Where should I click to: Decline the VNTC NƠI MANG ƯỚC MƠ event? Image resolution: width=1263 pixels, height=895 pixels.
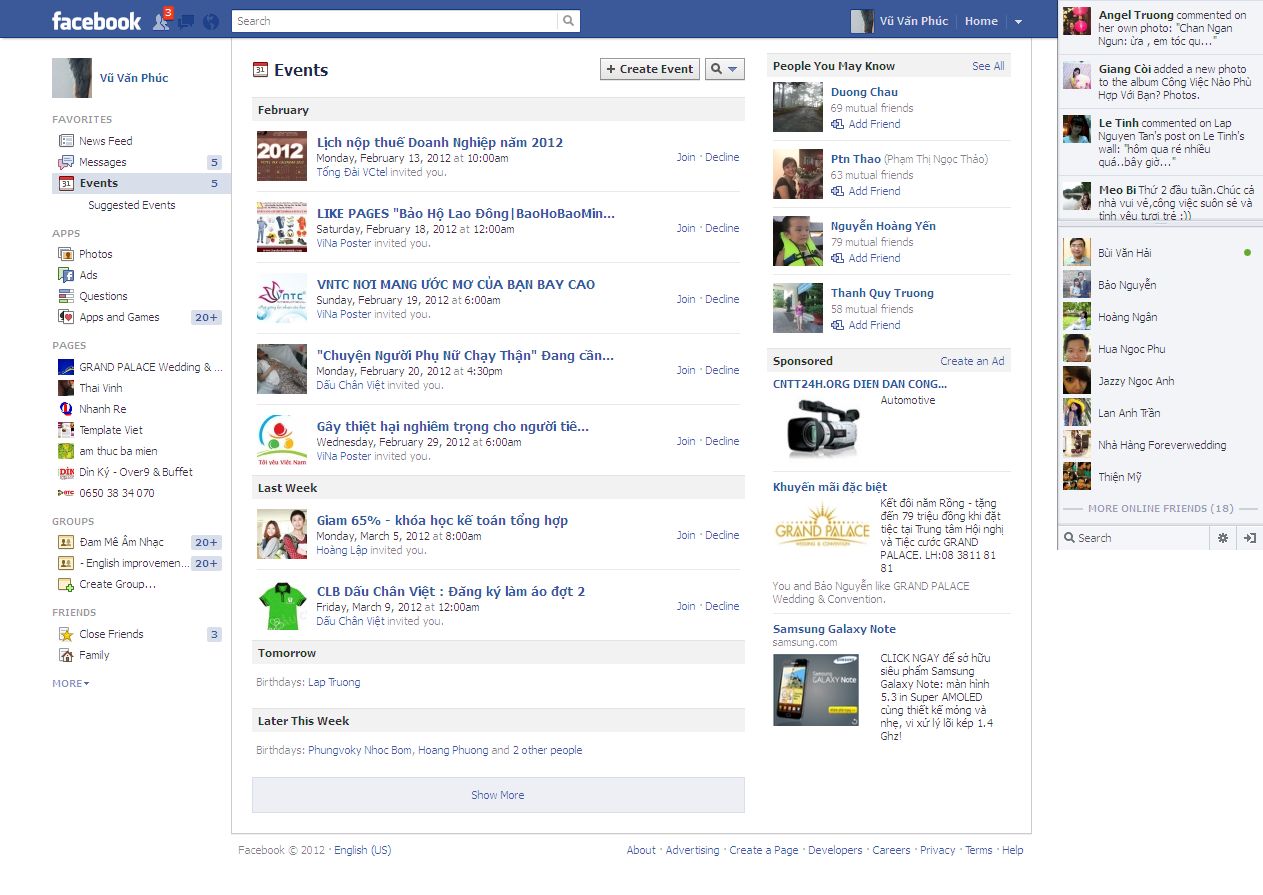[x=722, y=299]
